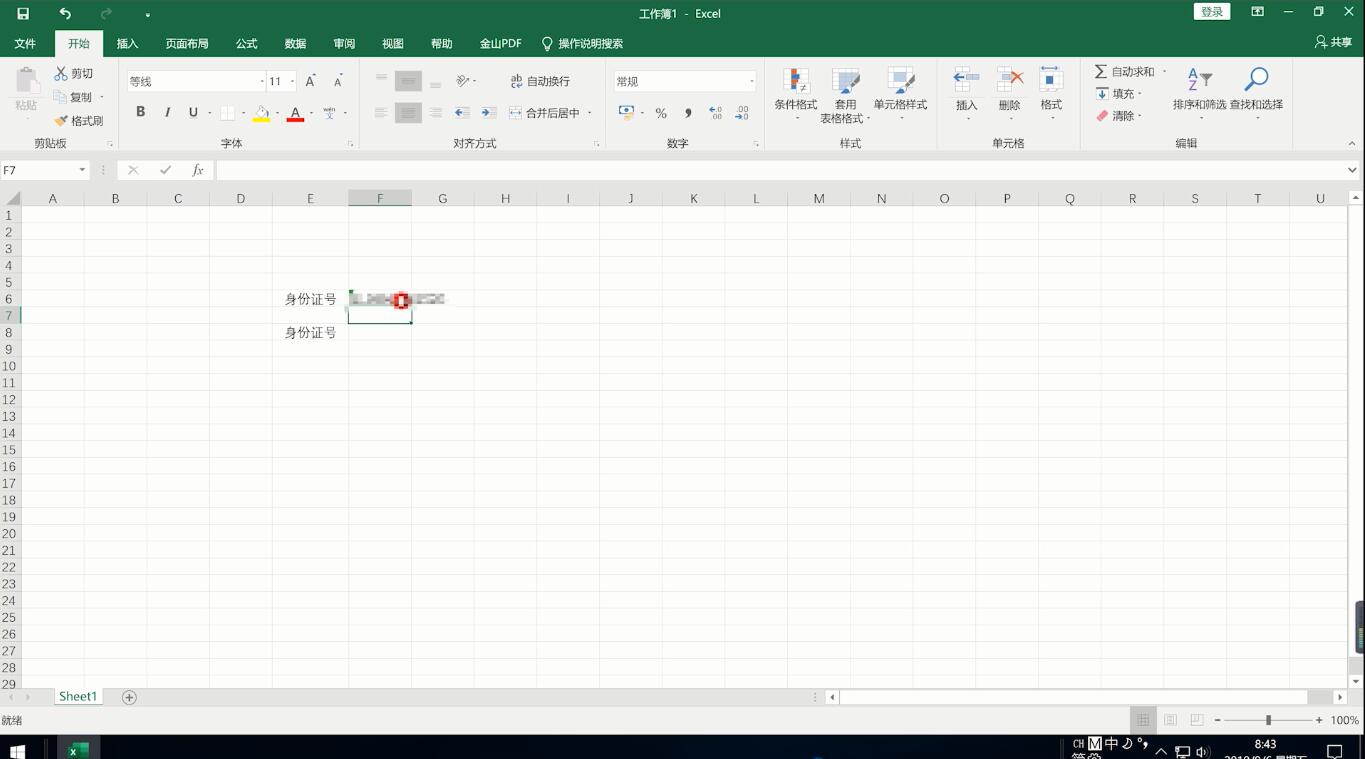Undo the last action in quick access toolbar

65,14
